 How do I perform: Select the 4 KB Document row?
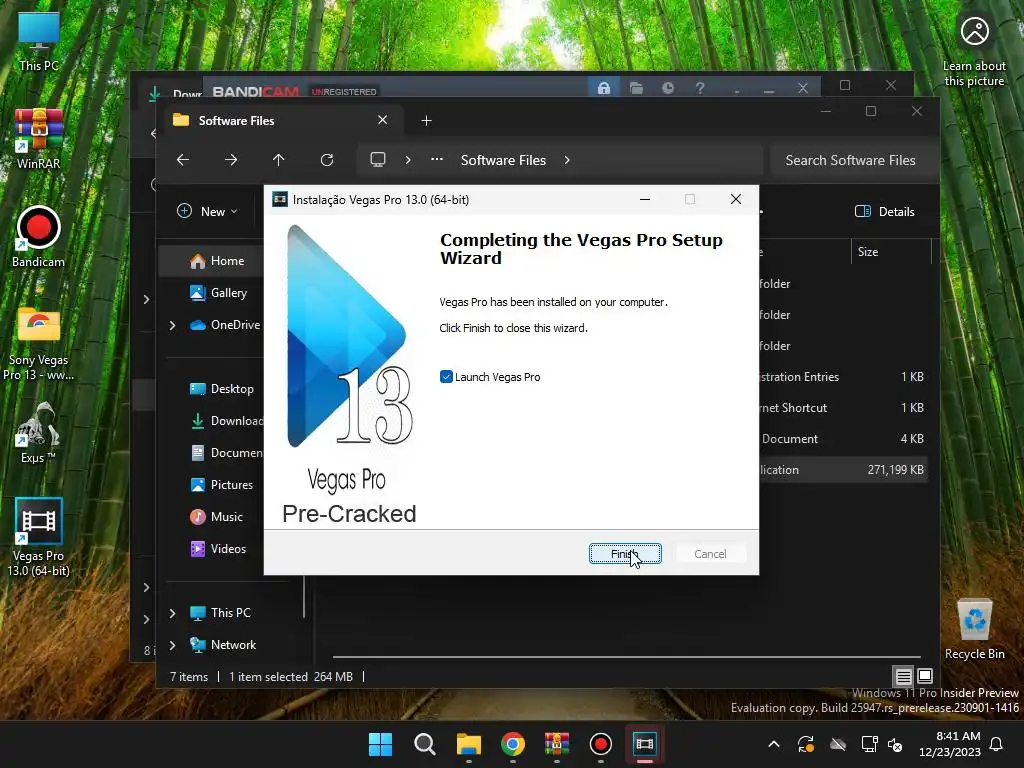843,438
